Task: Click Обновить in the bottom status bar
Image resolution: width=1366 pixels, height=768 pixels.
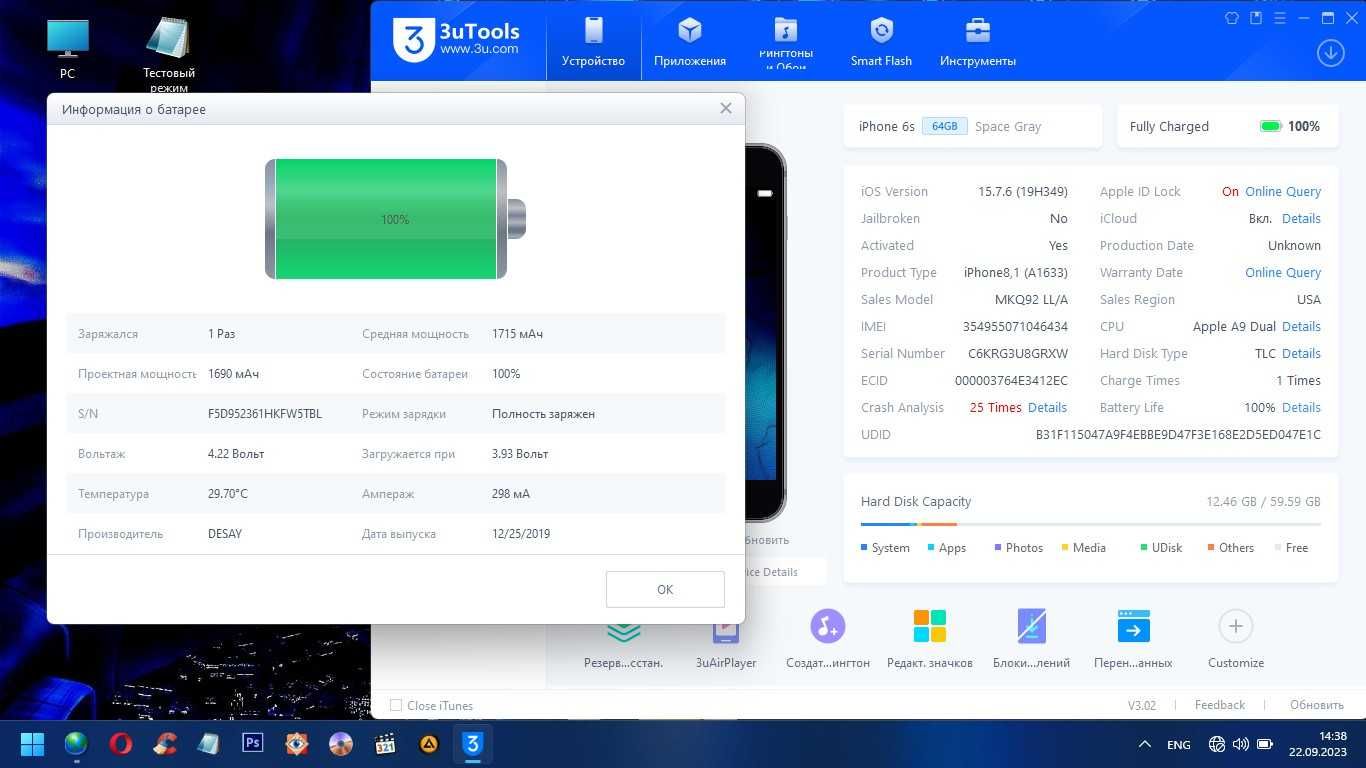Action: pyautogui.click(x=1316, y=705)
